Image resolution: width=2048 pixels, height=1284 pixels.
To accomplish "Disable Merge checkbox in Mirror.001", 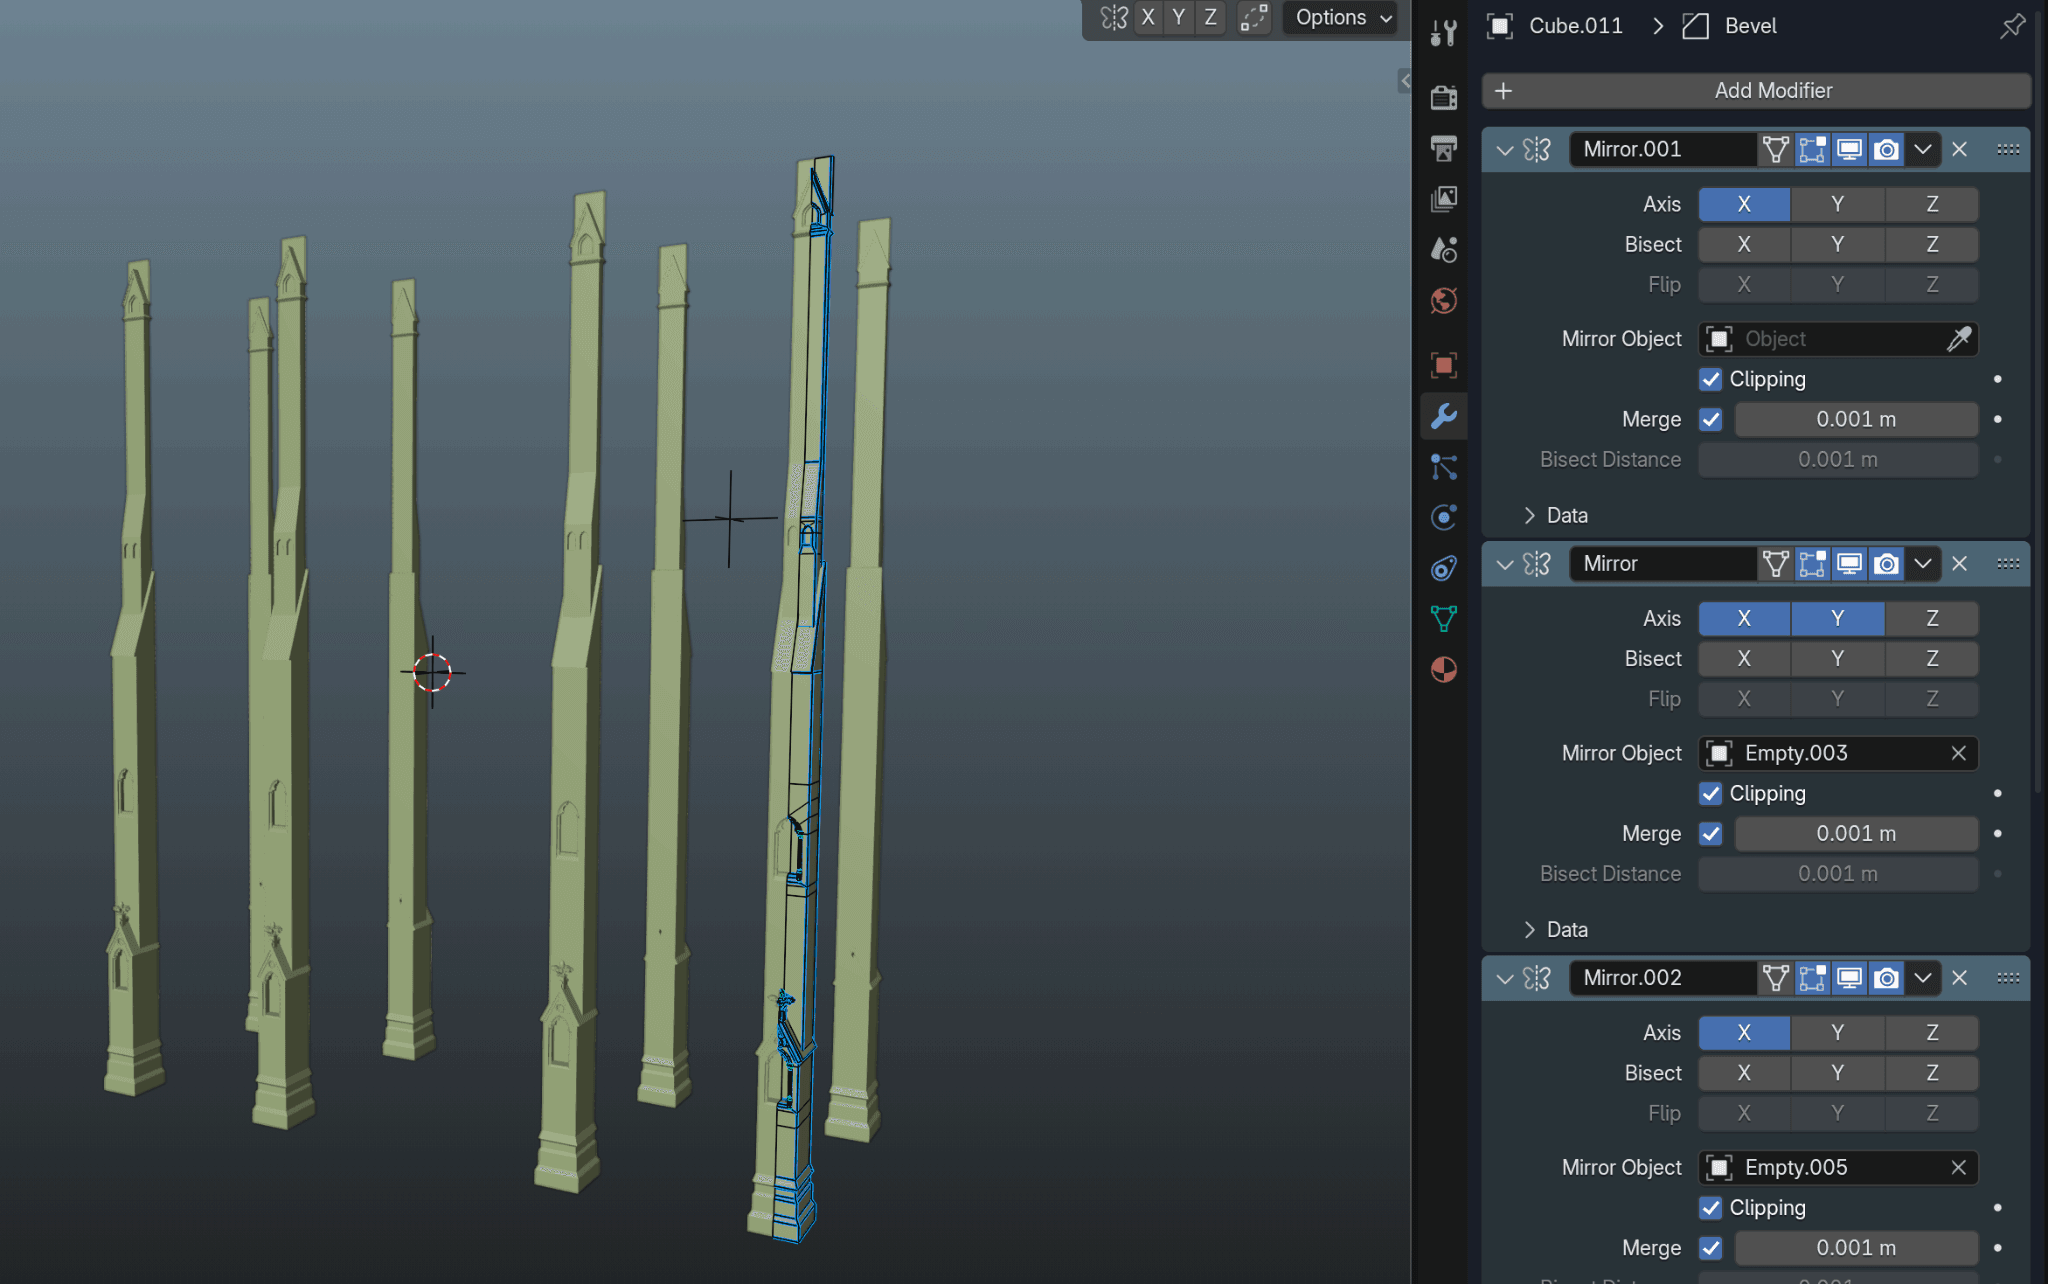I will (1710, 420).
